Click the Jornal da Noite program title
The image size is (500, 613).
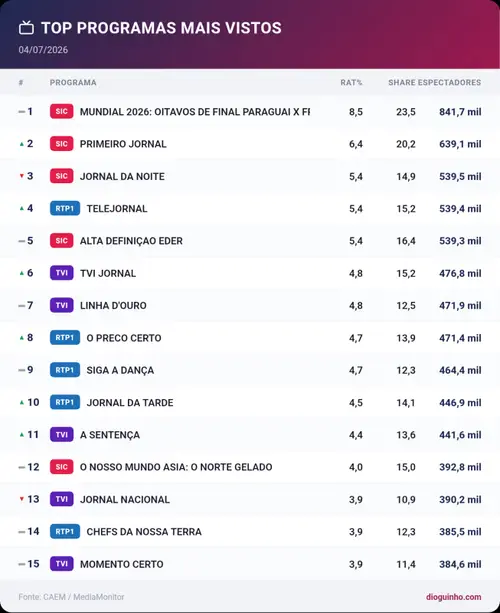tap(122, 176)
